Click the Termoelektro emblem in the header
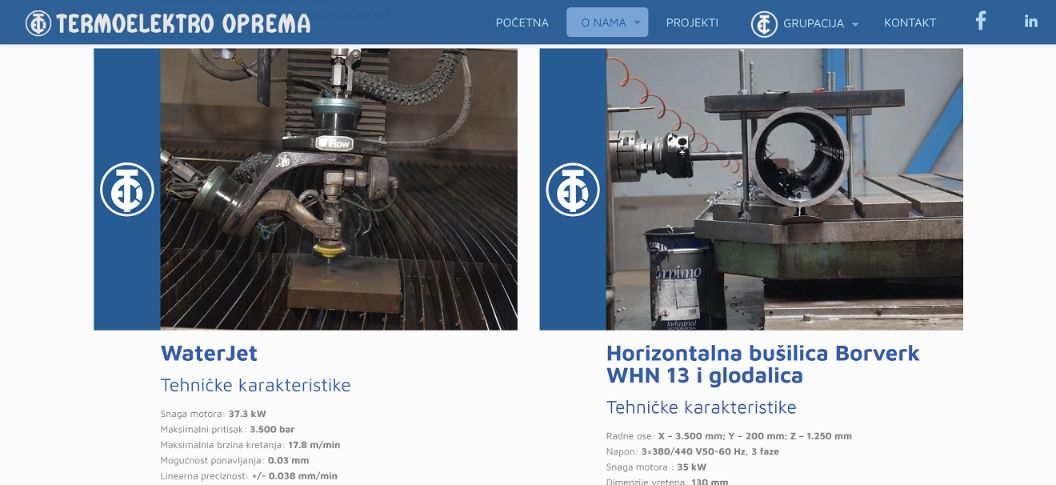 coord(38,23)
